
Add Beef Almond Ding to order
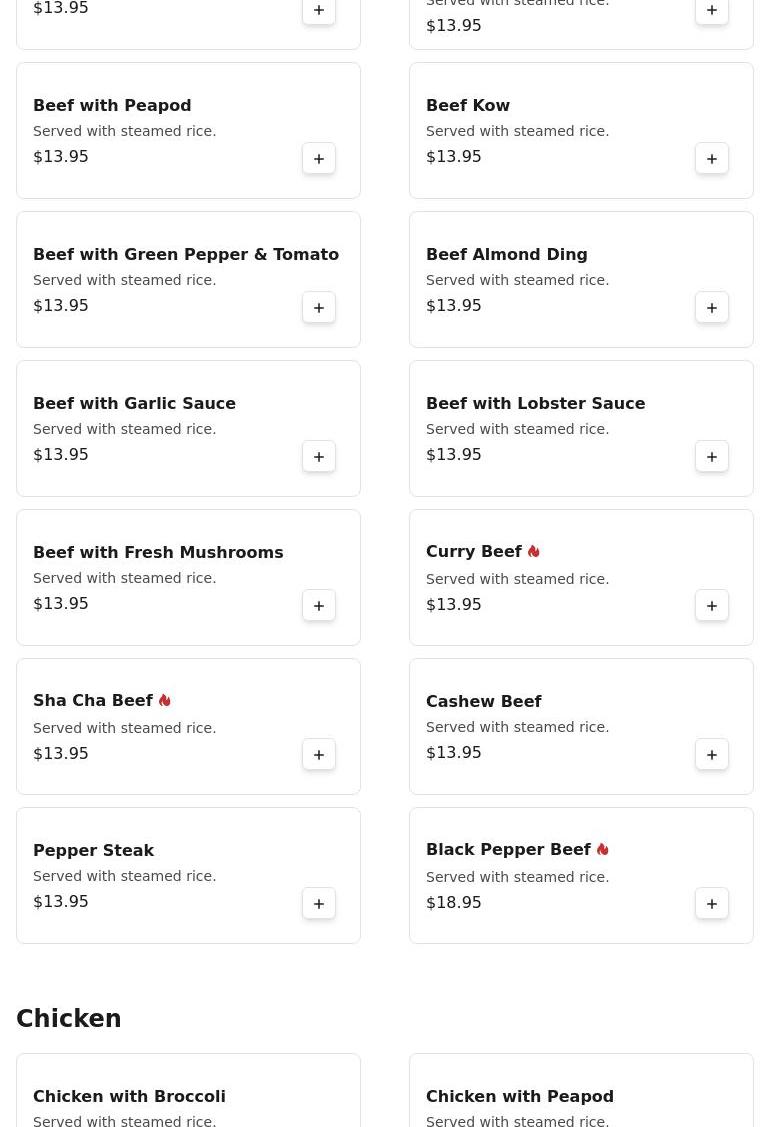click(x=712, y=308)
